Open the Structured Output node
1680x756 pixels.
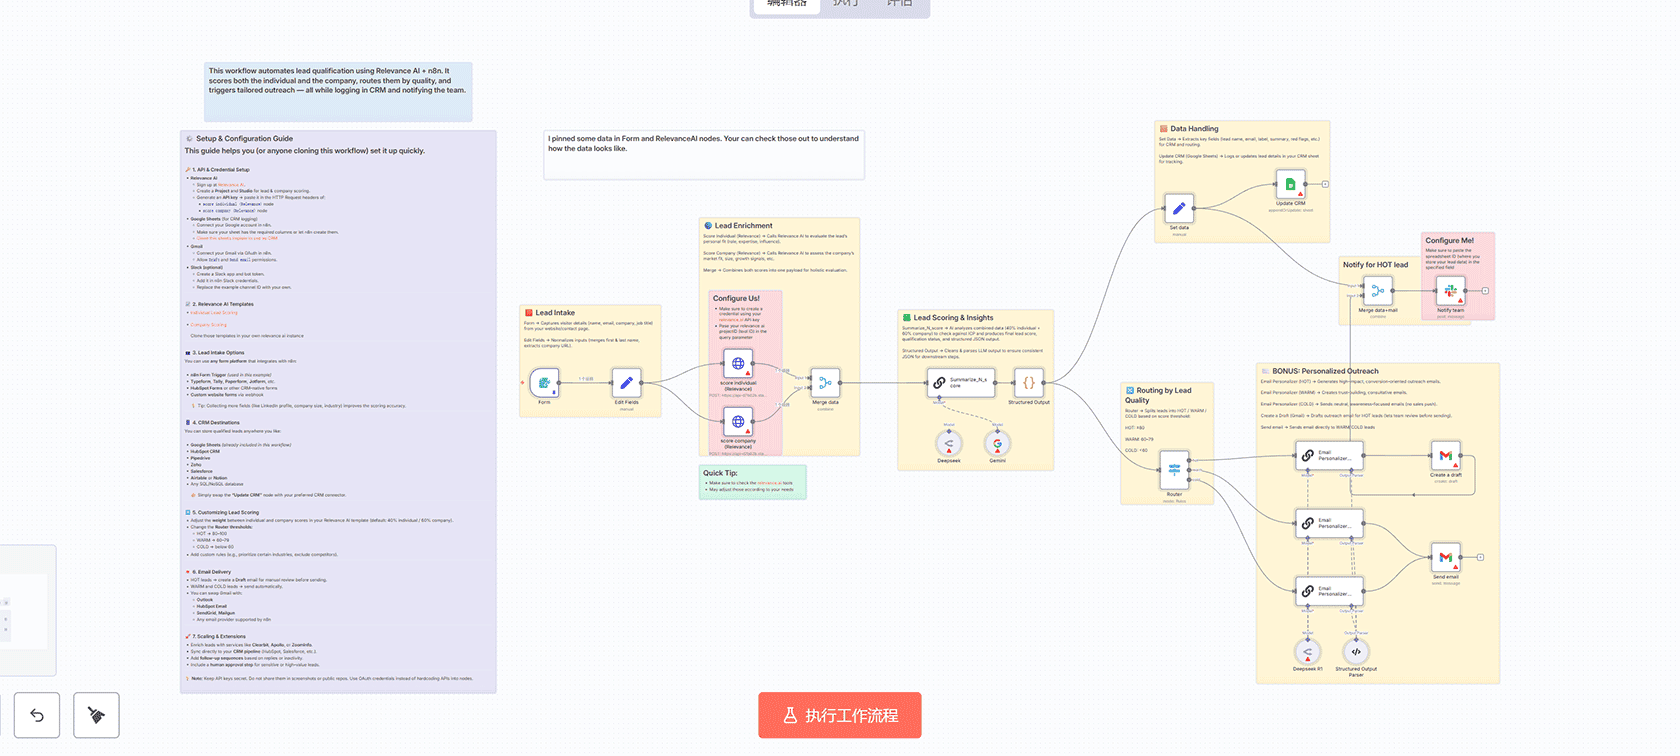tap(1028, 383)
